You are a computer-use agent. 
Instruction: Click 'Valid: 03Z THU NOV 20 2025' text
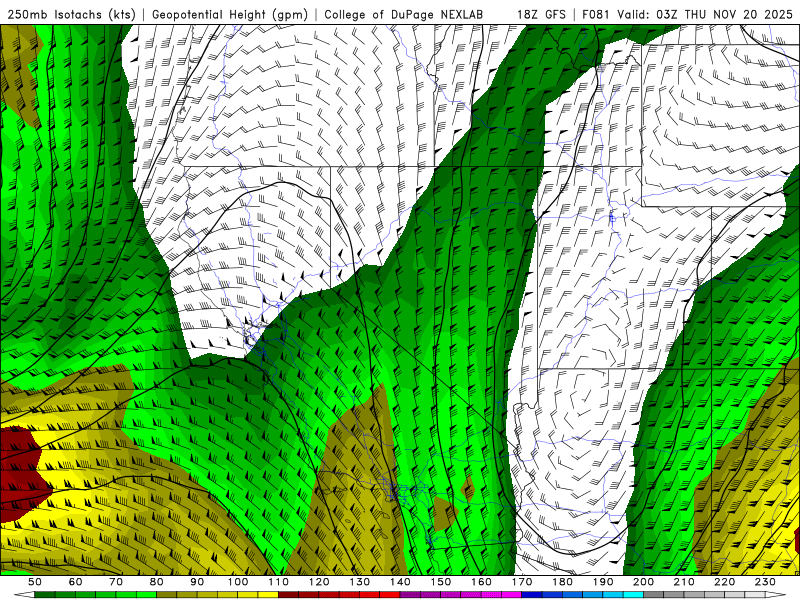pos(705,15)
